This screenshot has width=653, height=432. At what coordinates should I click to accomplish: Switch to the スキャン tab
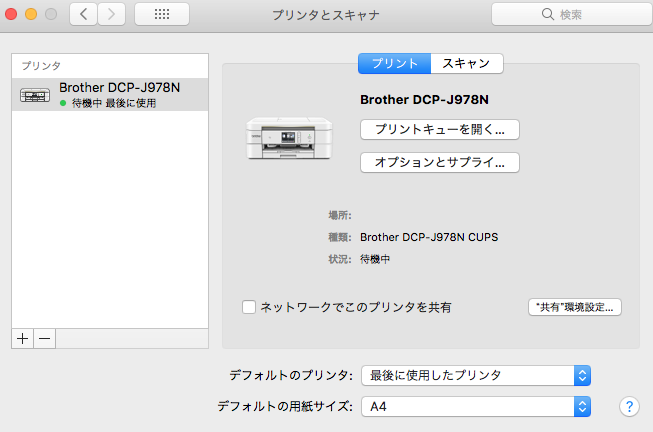click(x=467, y=63)
